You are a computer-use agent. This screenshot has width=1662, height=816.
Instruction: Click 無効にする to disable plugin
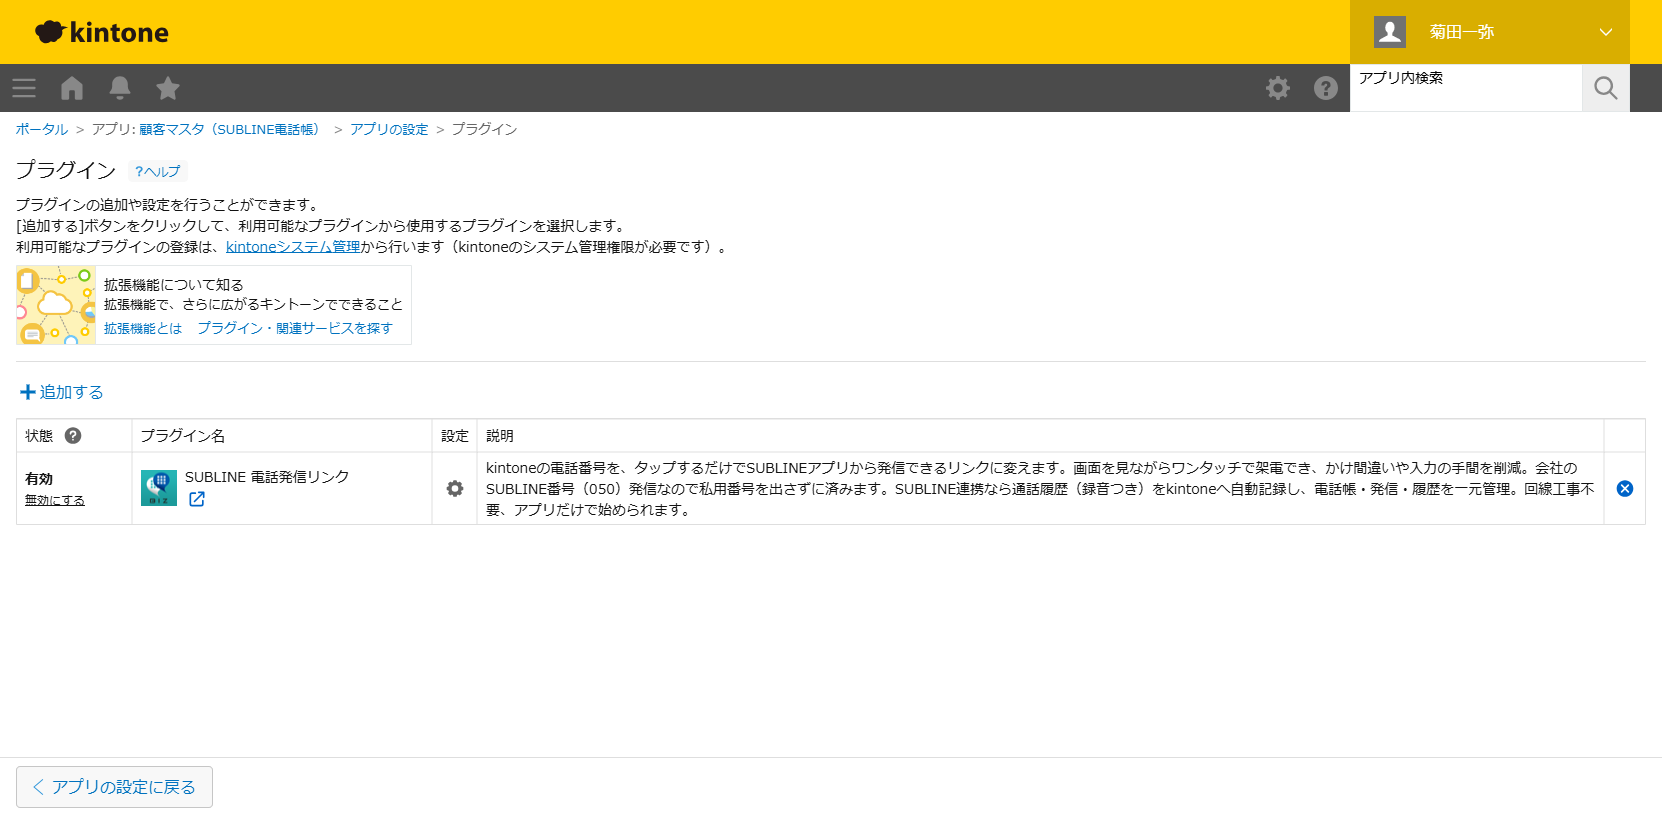tap(55, 500)
